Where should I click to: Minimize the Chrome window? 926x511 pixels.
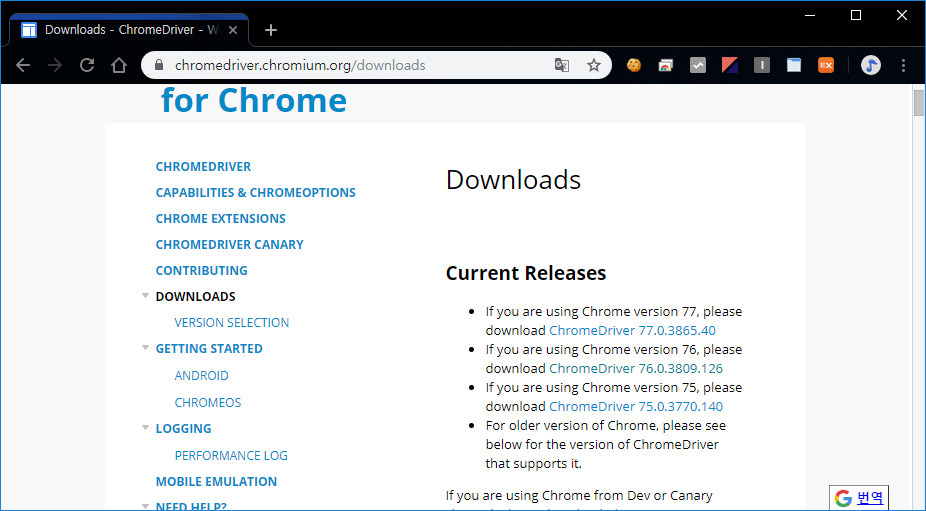pos(810,15)
